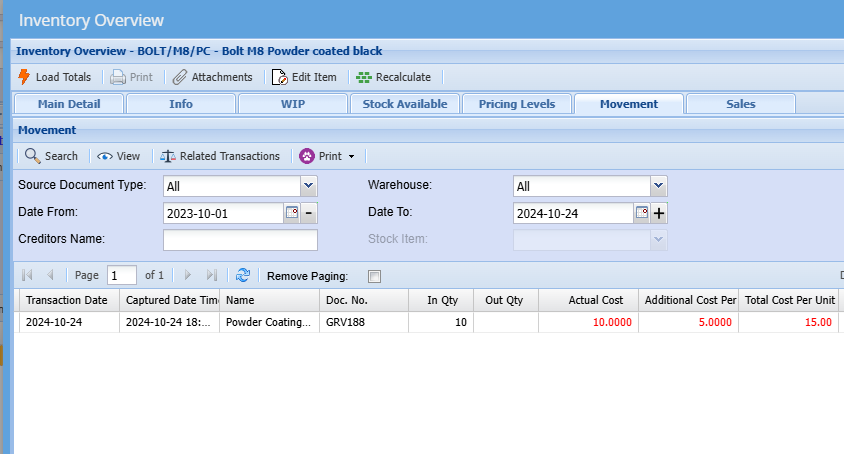Click plus button beside Date To
Screen dimensions: 844x454
tap(659, 213)
